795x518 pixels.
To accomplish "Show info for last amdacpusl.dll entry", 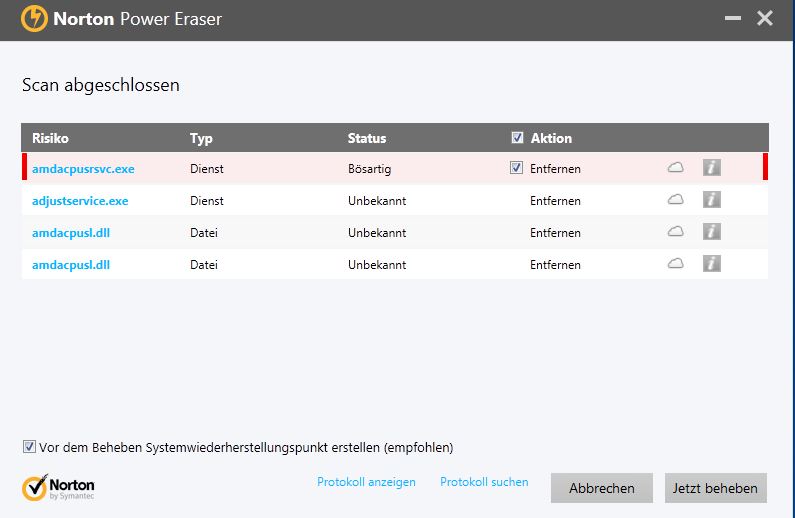I will pyautogui.click(x=711, y=264).
